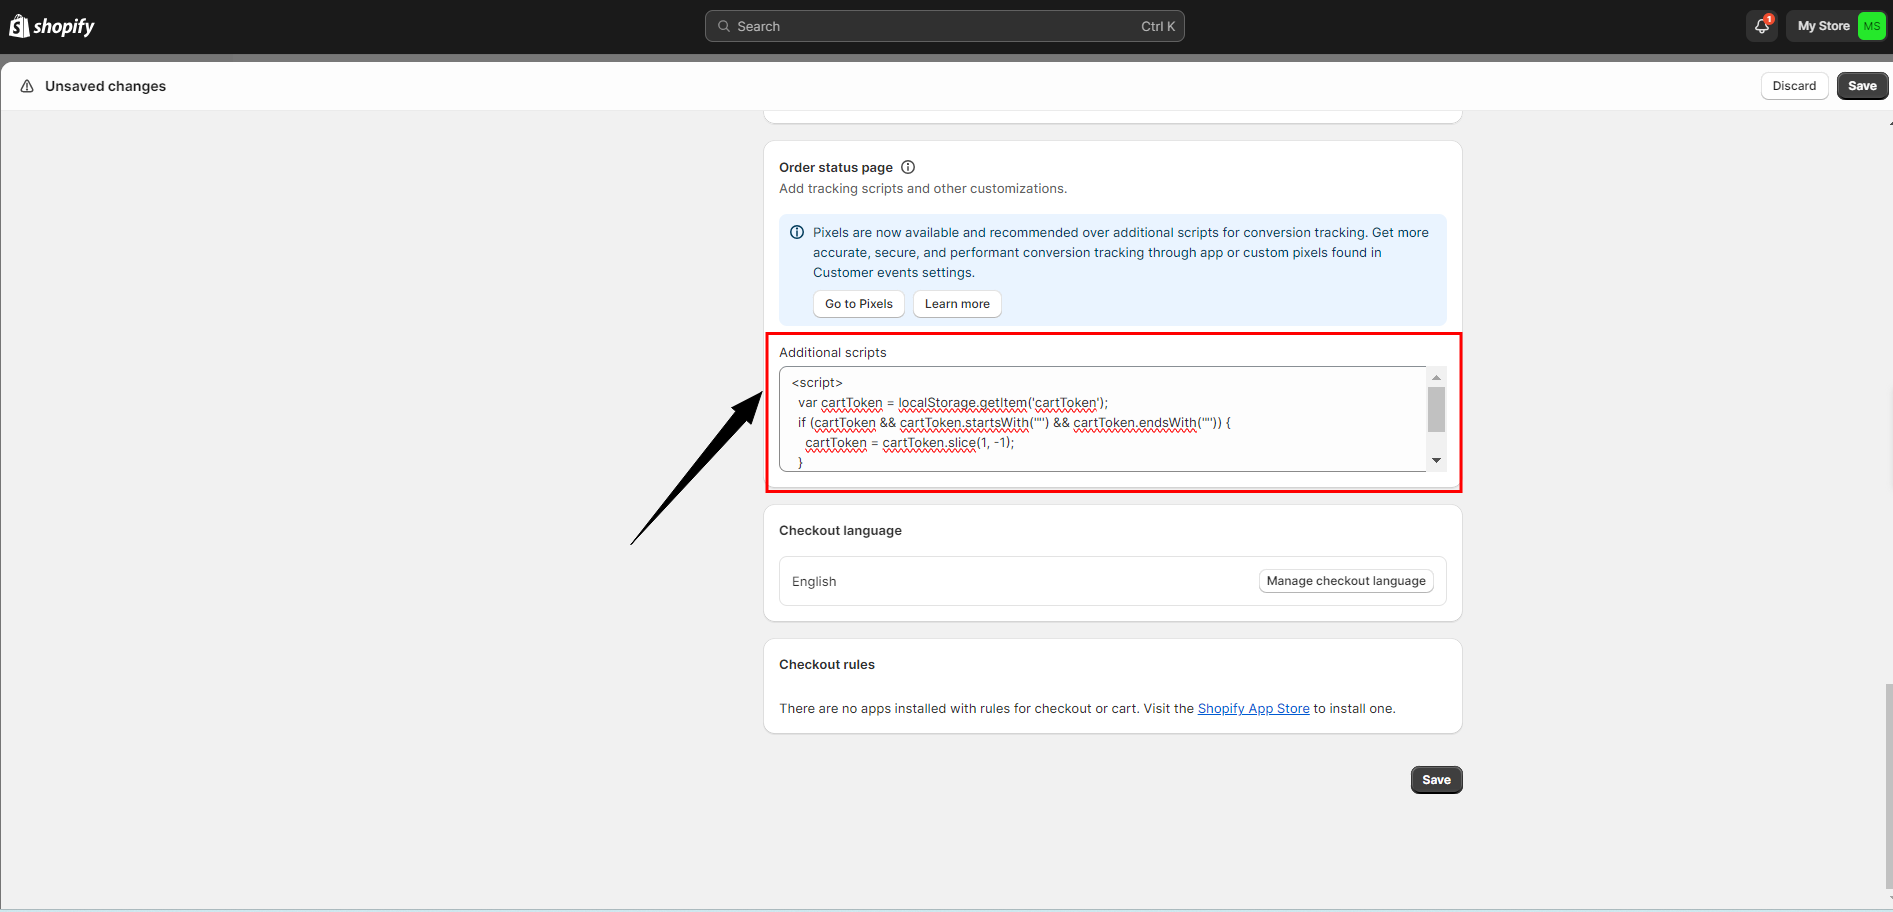Click the info icon in Pixels banner

(x=797, y=232)
